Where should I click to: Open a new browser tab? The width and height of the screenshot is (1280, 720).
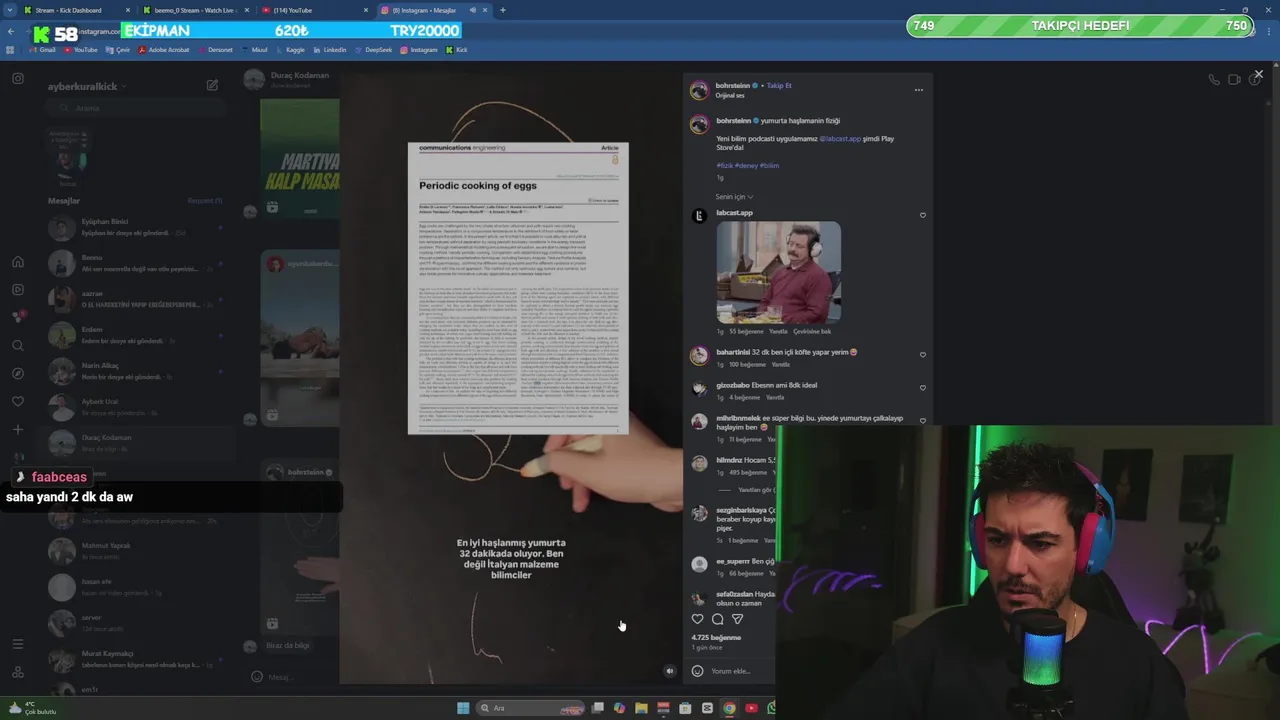point(502,10)
